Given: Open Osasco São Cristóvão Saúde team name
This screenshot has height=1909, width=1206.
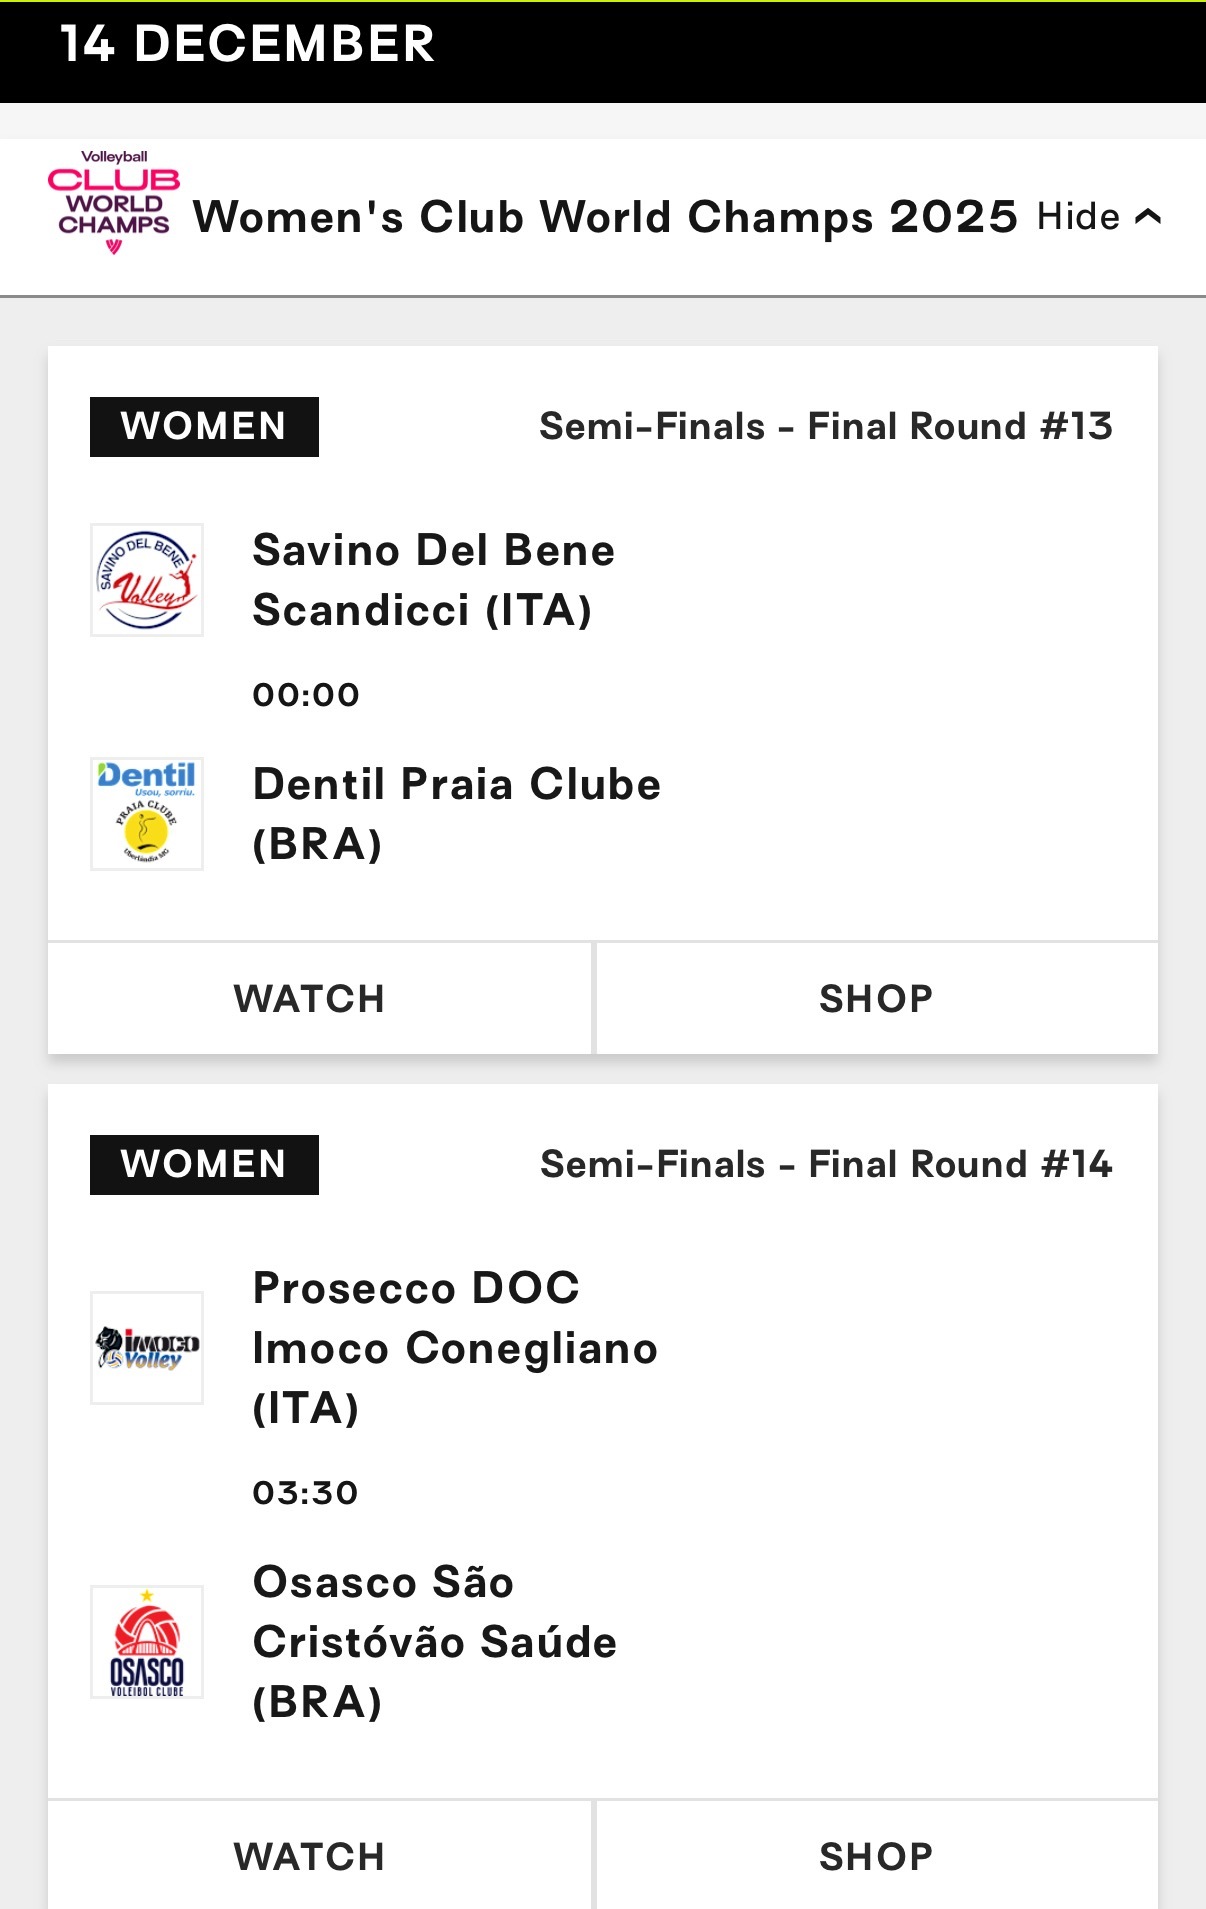Looking at the screenshot, I should [x=435, y=1642].
